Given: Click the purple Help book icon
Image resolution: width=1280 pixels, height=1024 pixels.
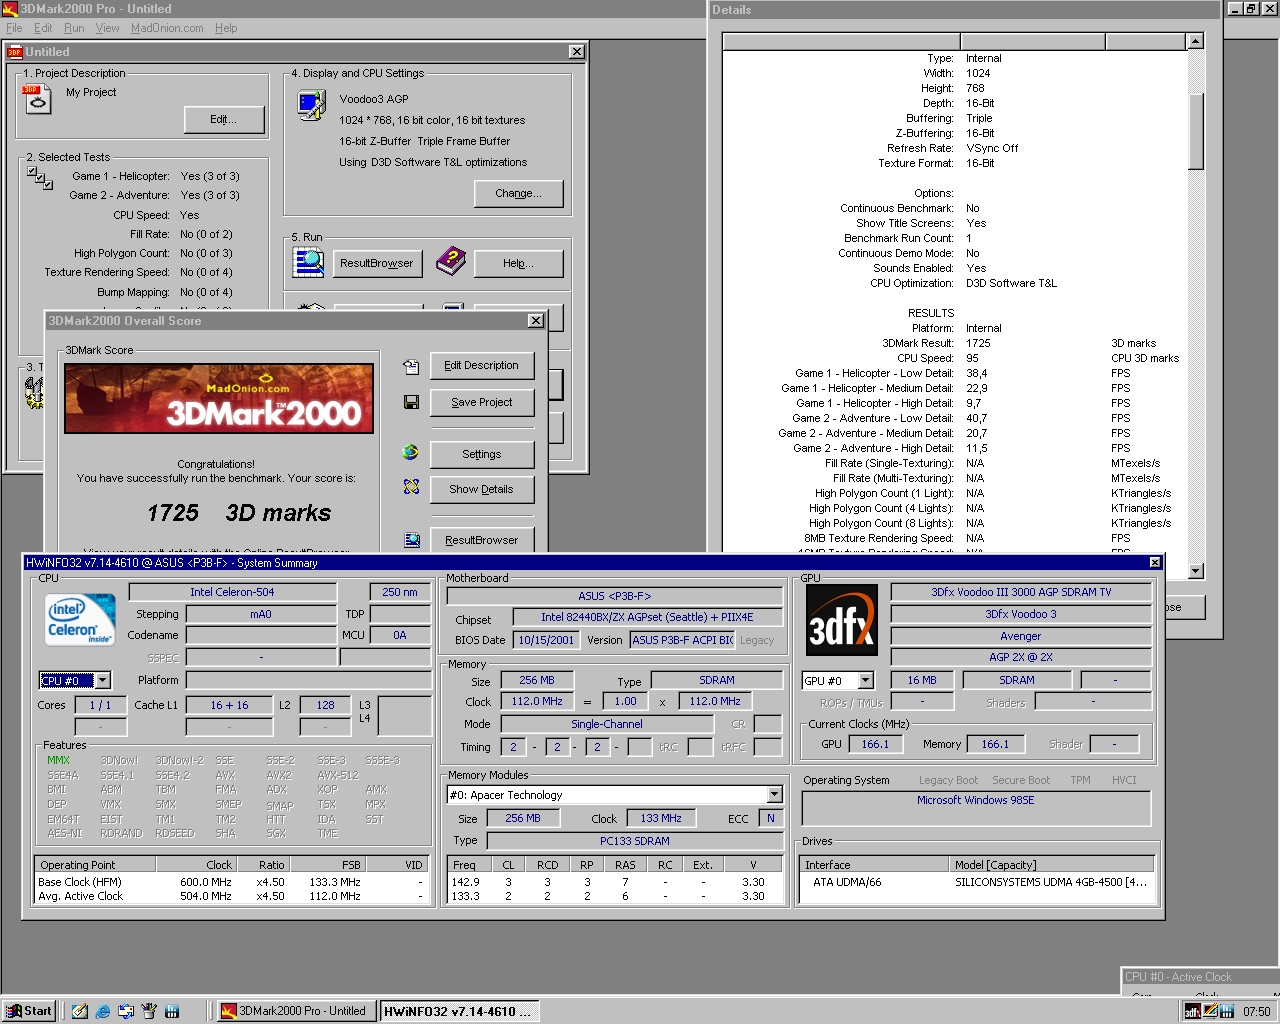Looking at the screenshot, I should (451, 262).
